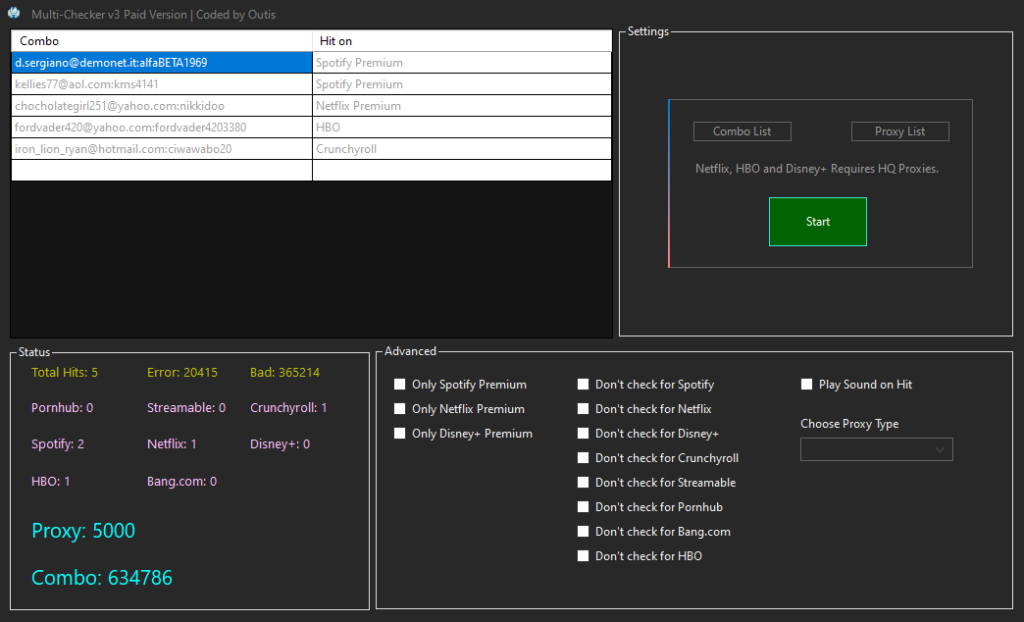Toggle Don't check for Spotify
Screen dimensions: 1024x622
tap(583, 384)
